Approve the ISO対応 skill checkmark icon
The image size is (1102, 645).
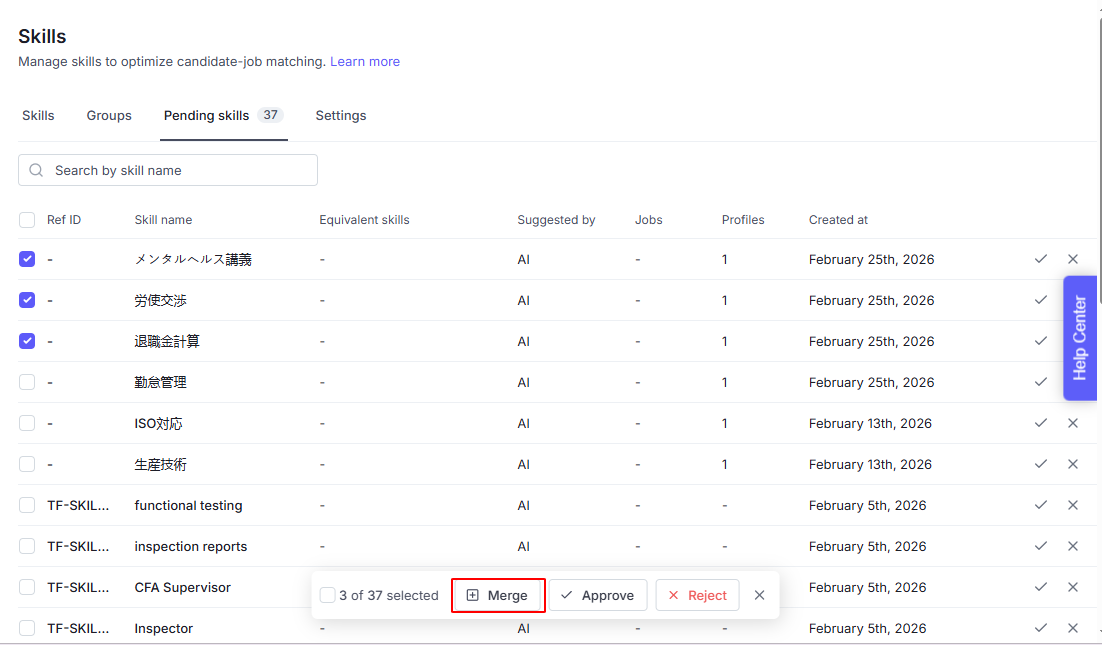(x=1041, y=423)
